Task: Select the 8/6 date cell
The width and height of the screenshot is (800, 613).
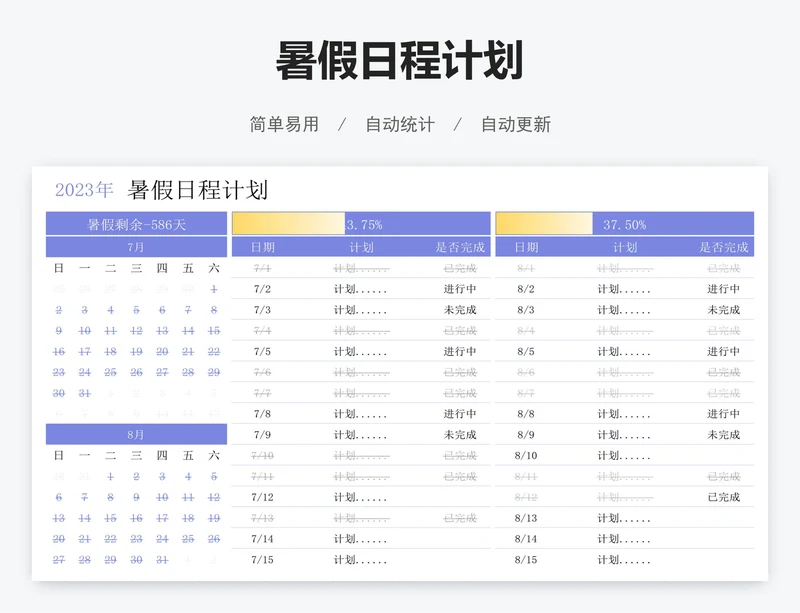Action: (x=526, y=372)
